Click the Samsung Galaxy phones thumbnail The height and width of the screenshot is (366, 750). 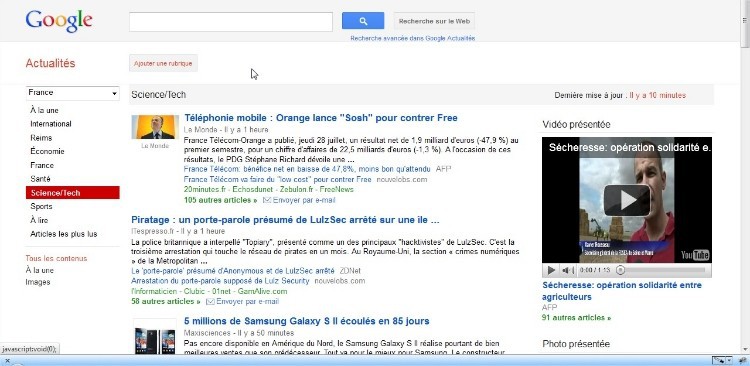tap(155, 337)
